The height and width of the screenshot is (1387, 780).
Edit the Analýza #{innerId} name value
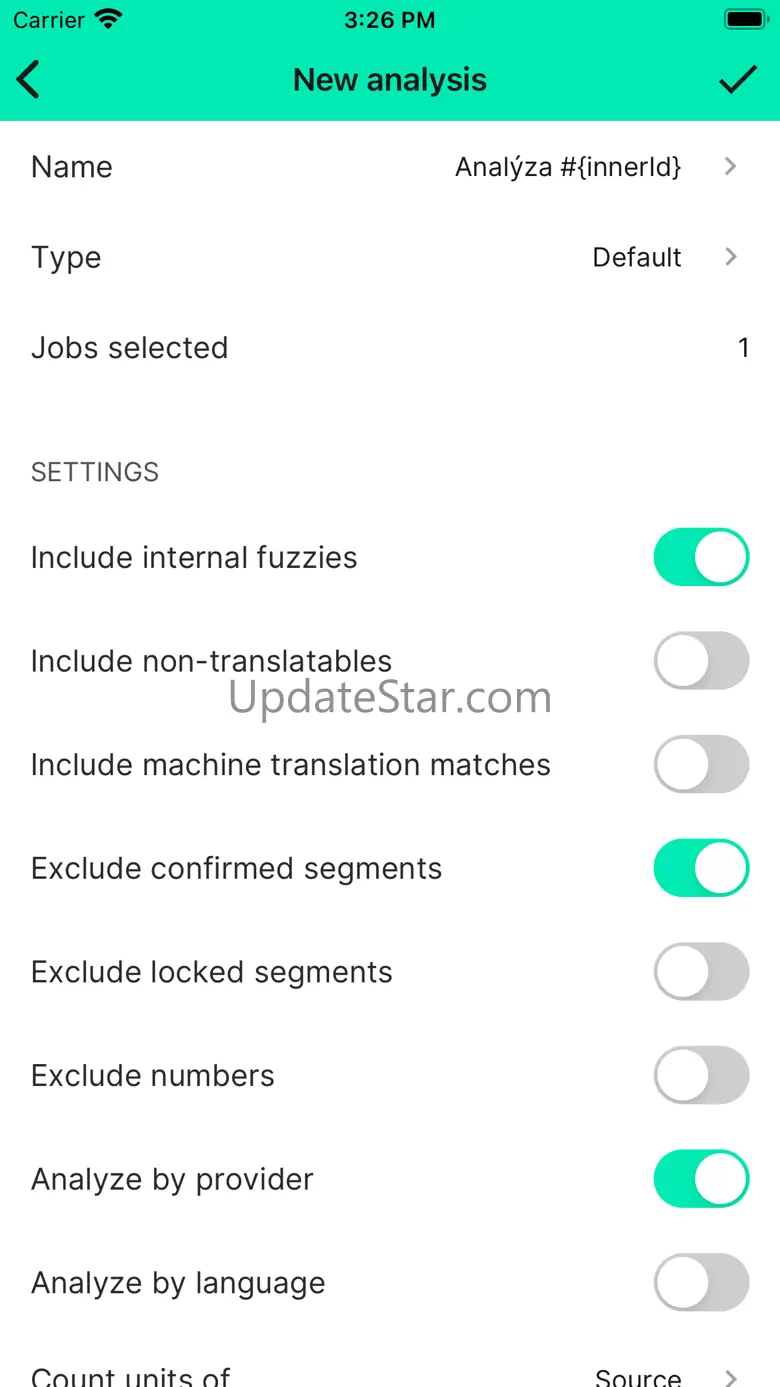(x=568, y=167)
